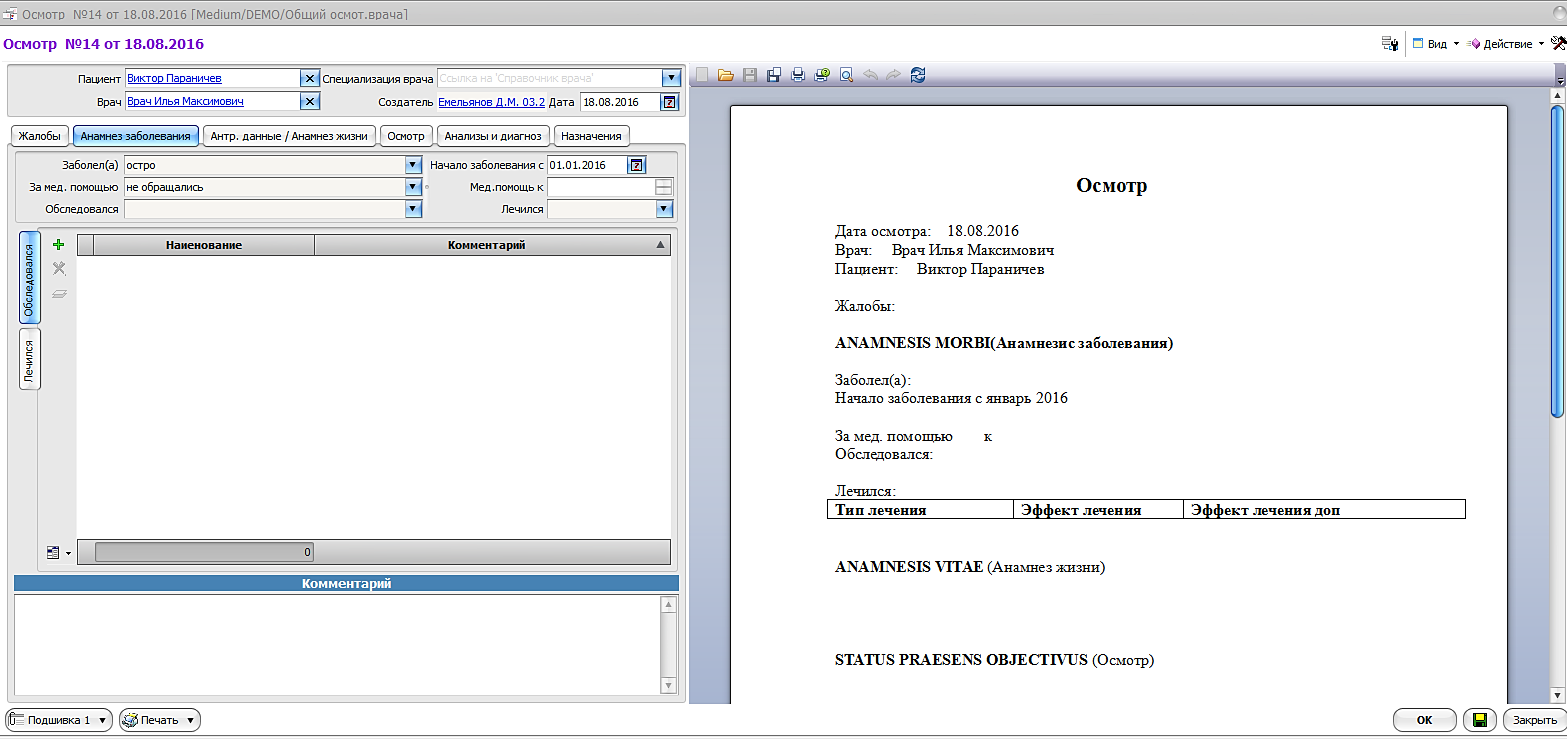Click the printer icon with question mark
The width and height of the screenshot is (1567, 739).
822,75
